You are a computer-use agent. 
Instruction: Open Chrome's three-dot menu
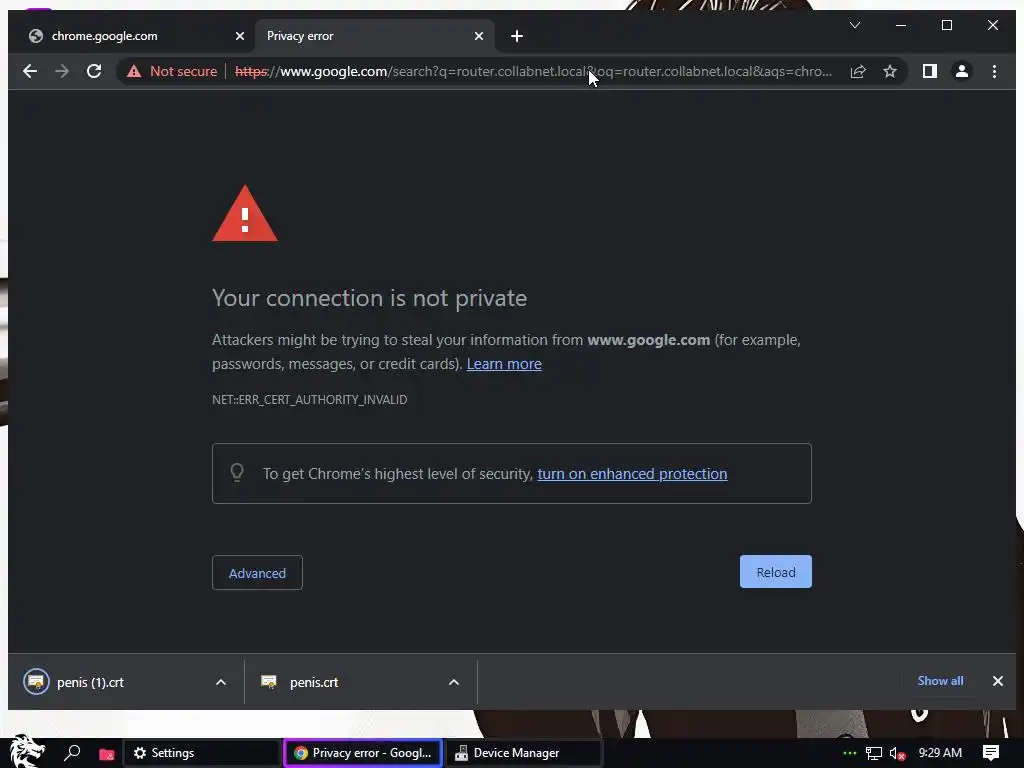click(x=994, y=71)
